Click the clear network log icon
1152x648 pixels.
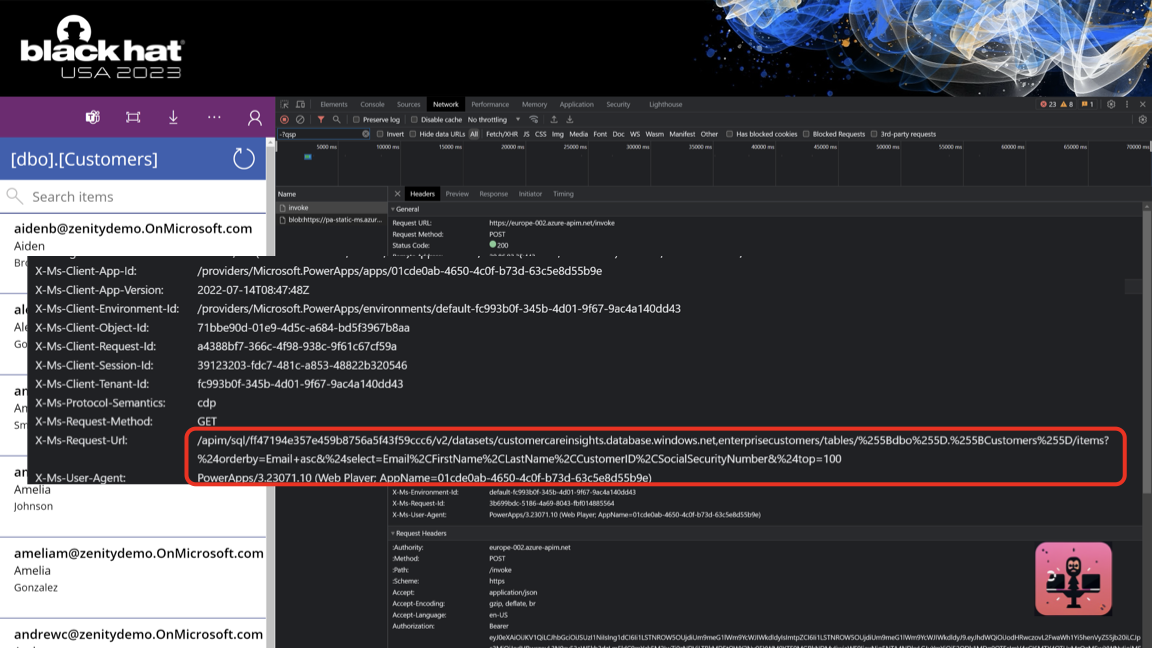click(x=300, y=120)
